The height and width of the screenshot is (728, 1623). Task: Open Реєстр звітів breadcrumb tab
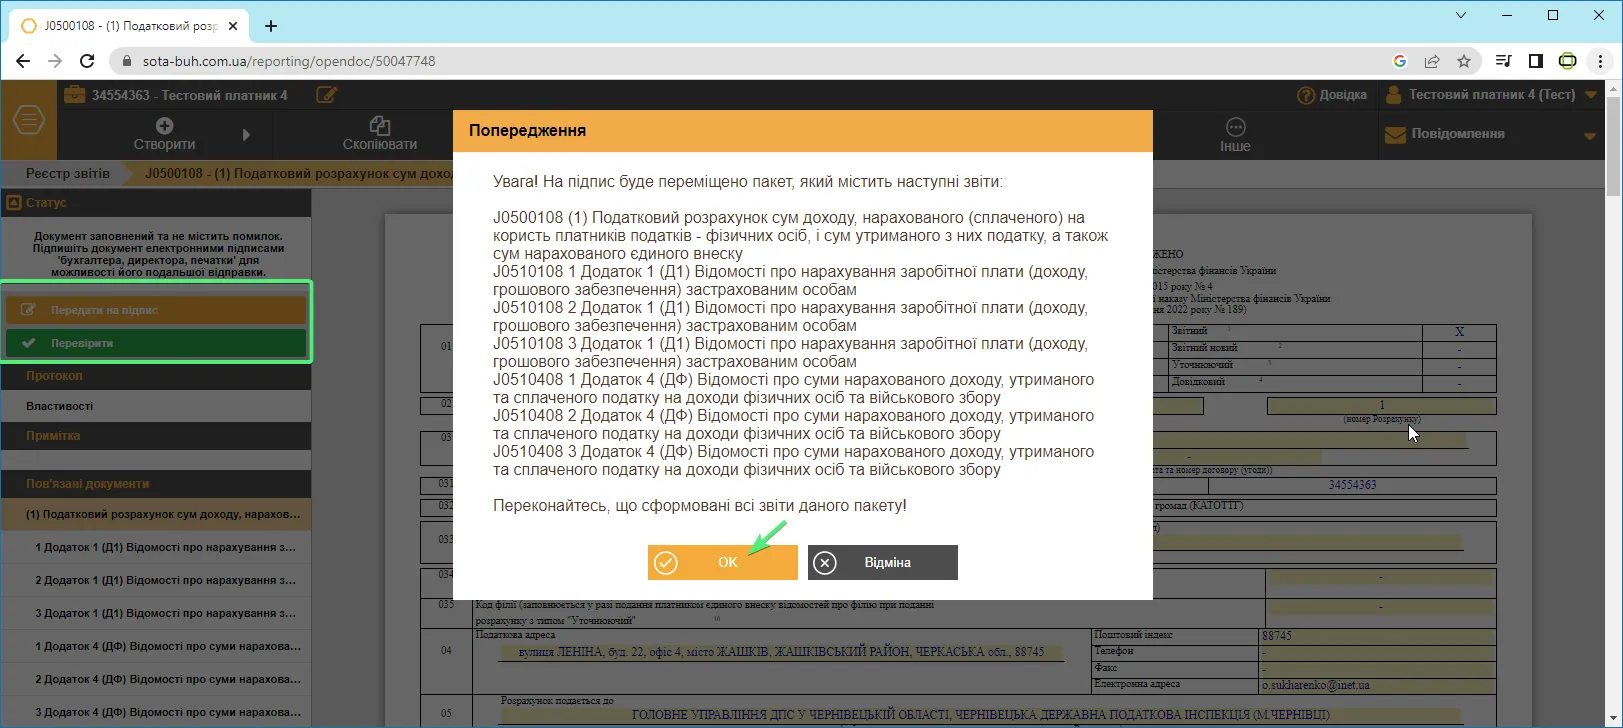pos(68,173)
